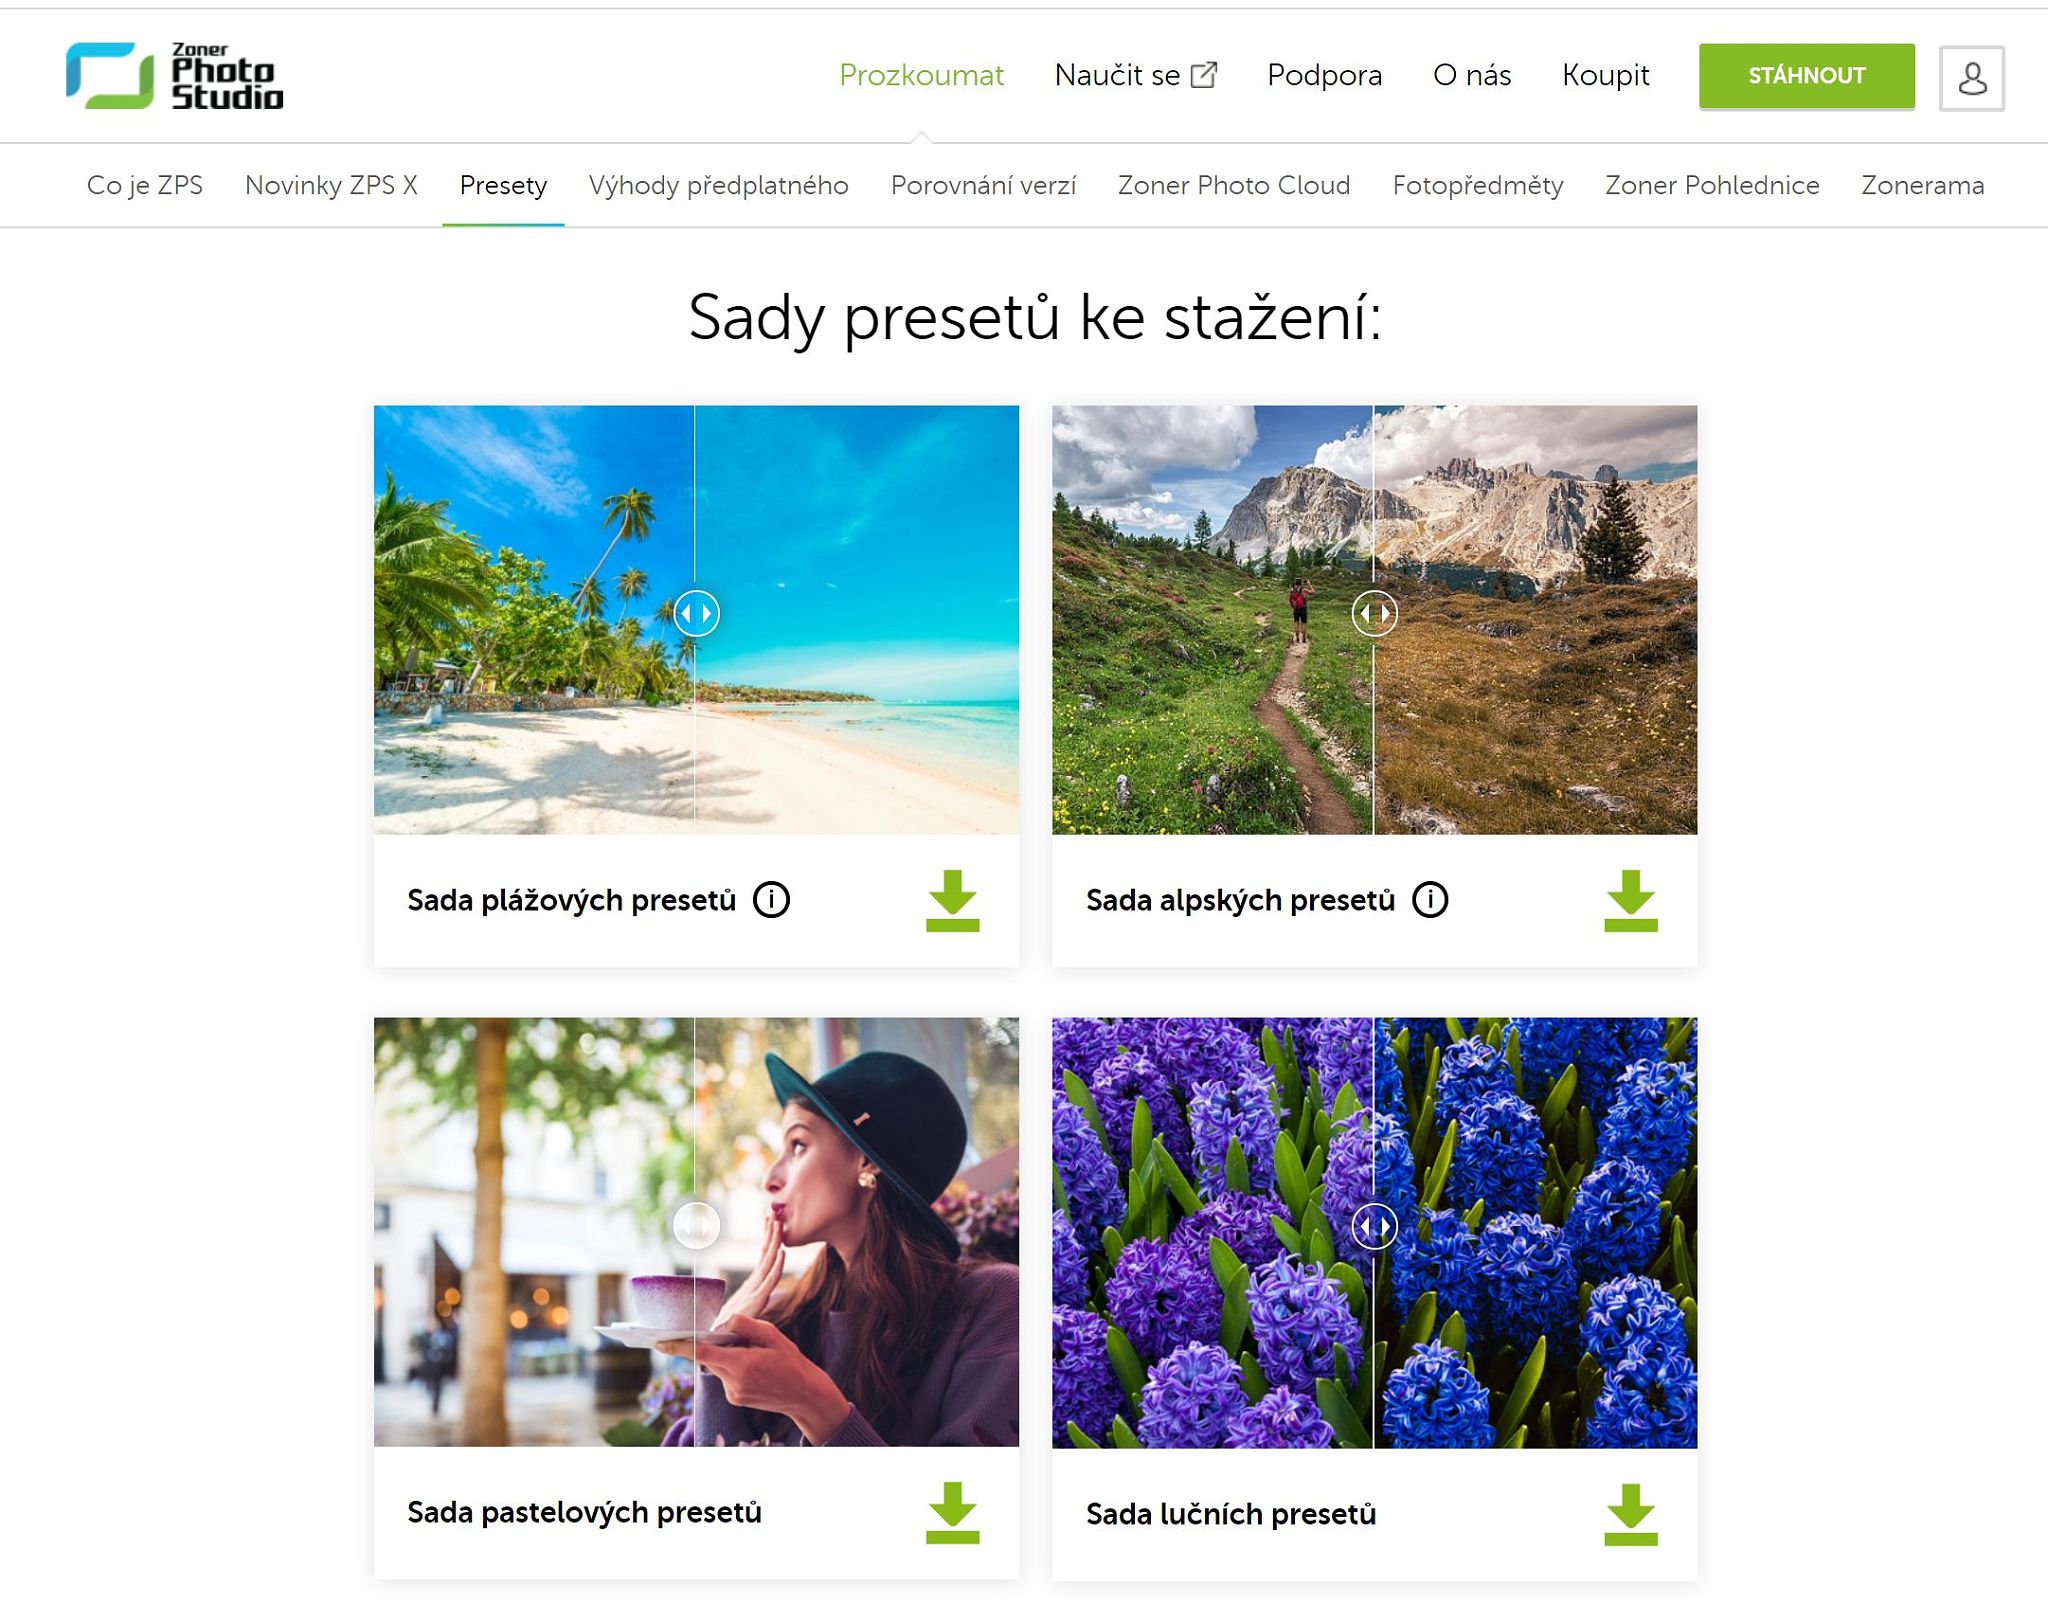Image resolution: width=2048 pixels, height=1604 pixels.
Task: Open the external Naučit se link
Action: click(x=1135, y=75)
